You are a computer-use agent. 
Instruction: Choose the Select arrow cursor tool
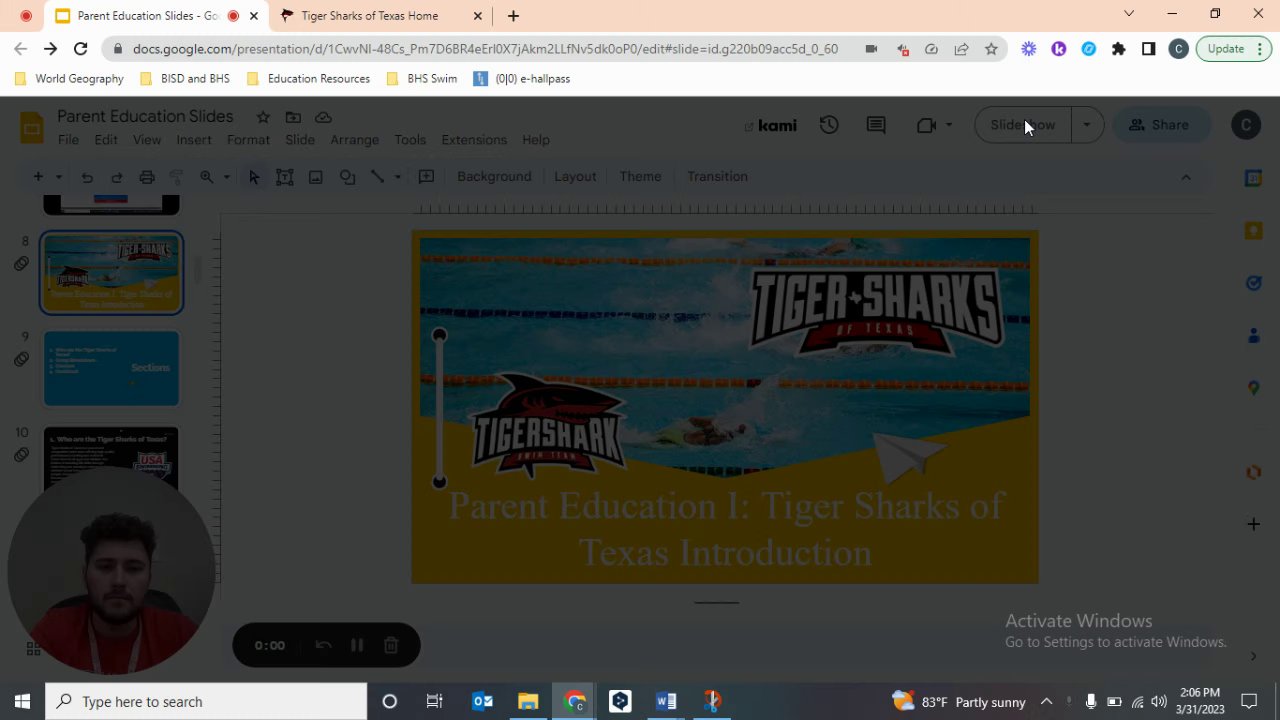[254, 177]
